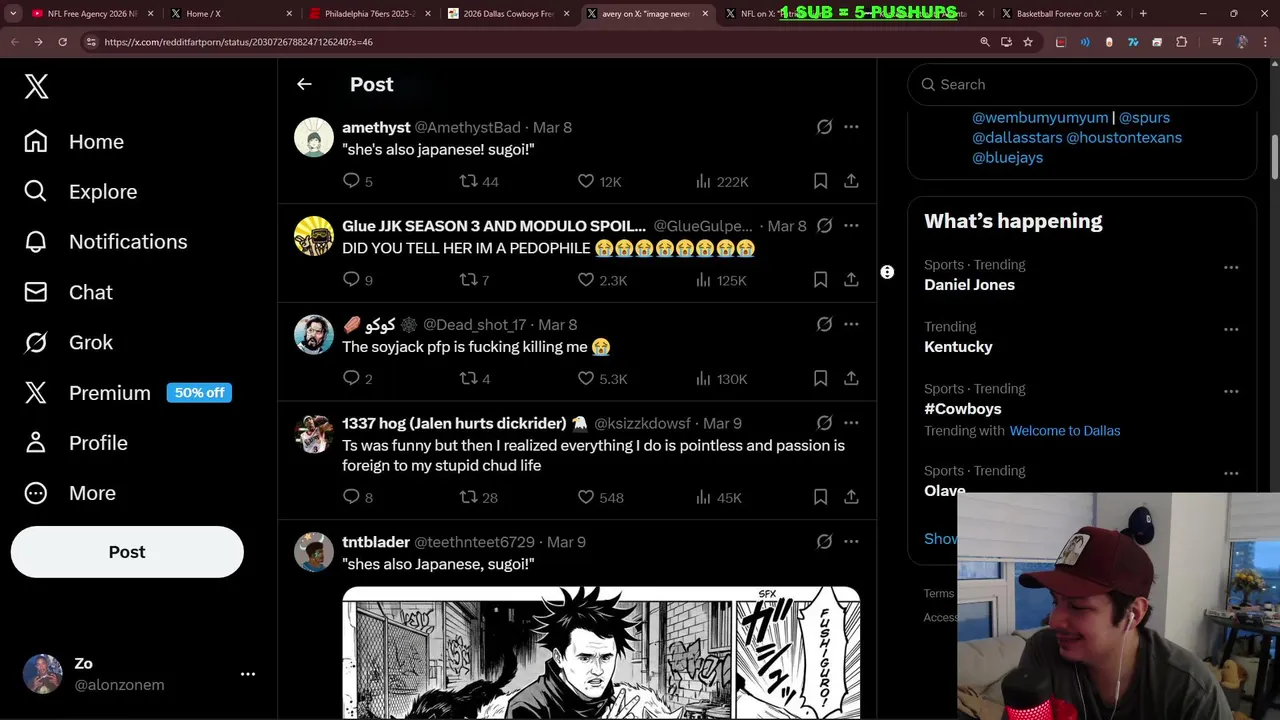
Task: Repost Glue JJK's post
Action: [468, 280]
